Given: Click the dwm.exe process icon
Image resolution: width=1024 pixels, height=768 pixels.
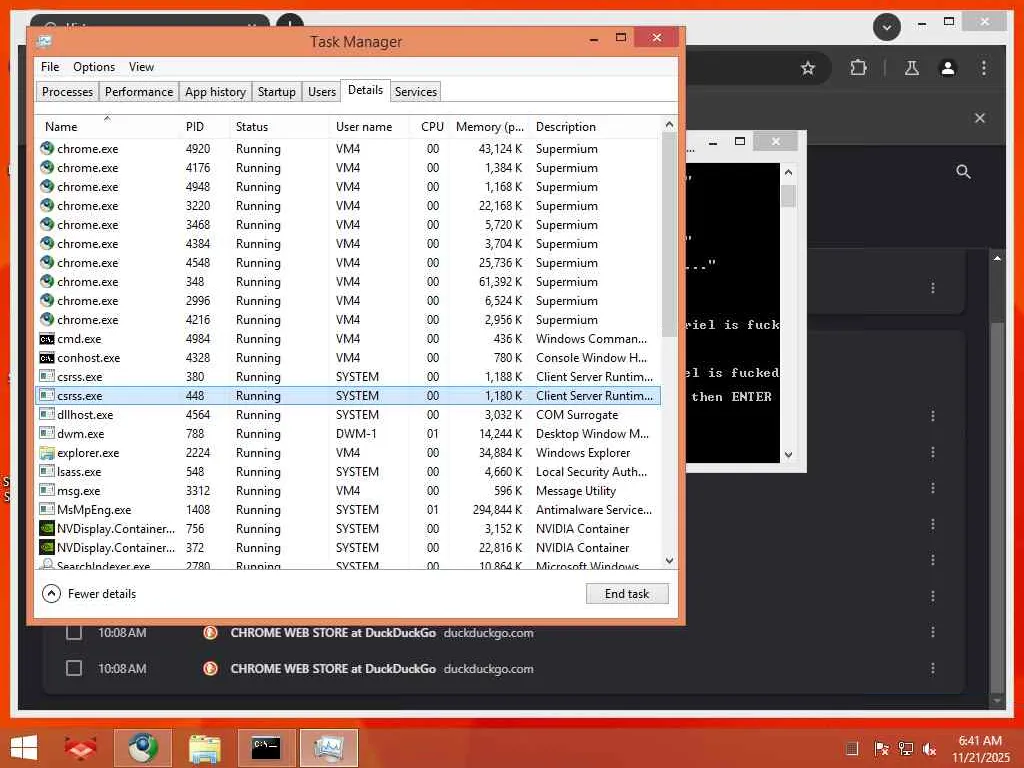Looking at the screenshot, I should coord(47,434).
